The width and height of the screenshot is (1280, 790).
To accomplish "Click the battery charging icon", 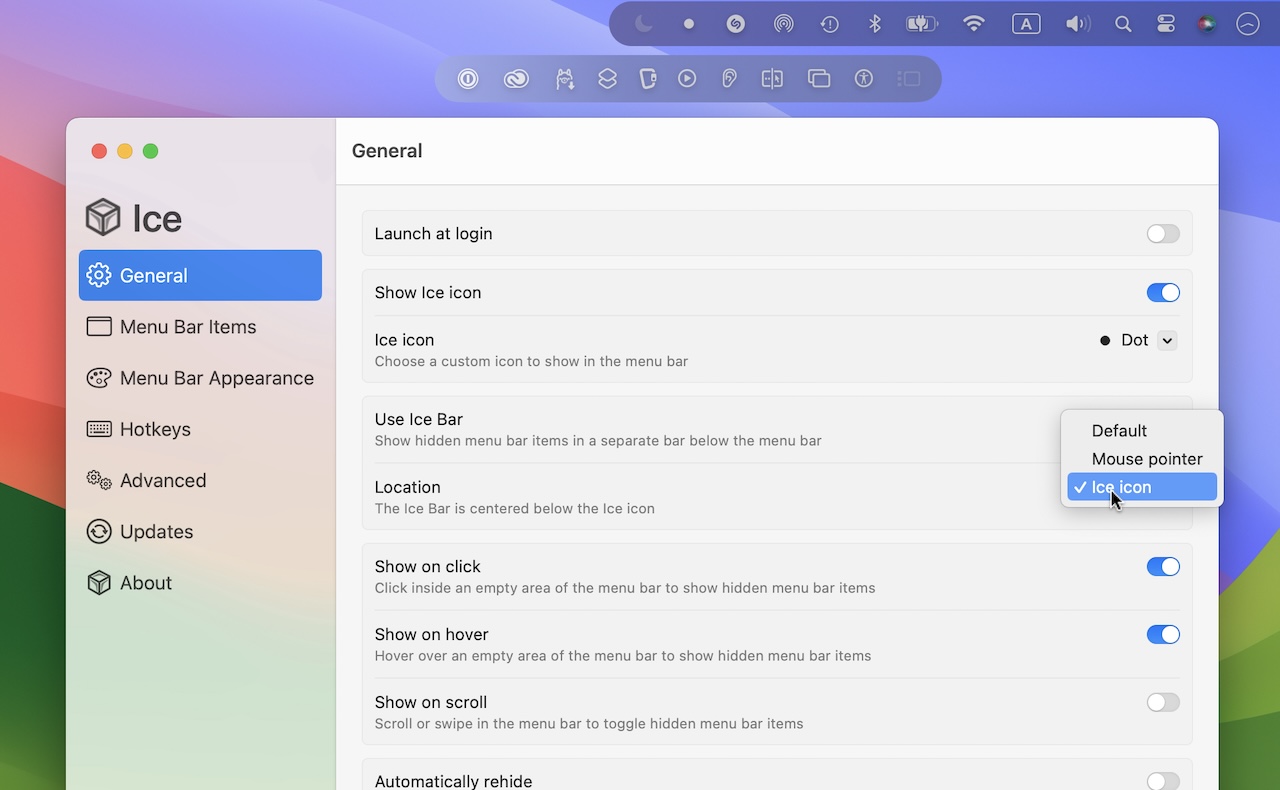I will (922, 24).
